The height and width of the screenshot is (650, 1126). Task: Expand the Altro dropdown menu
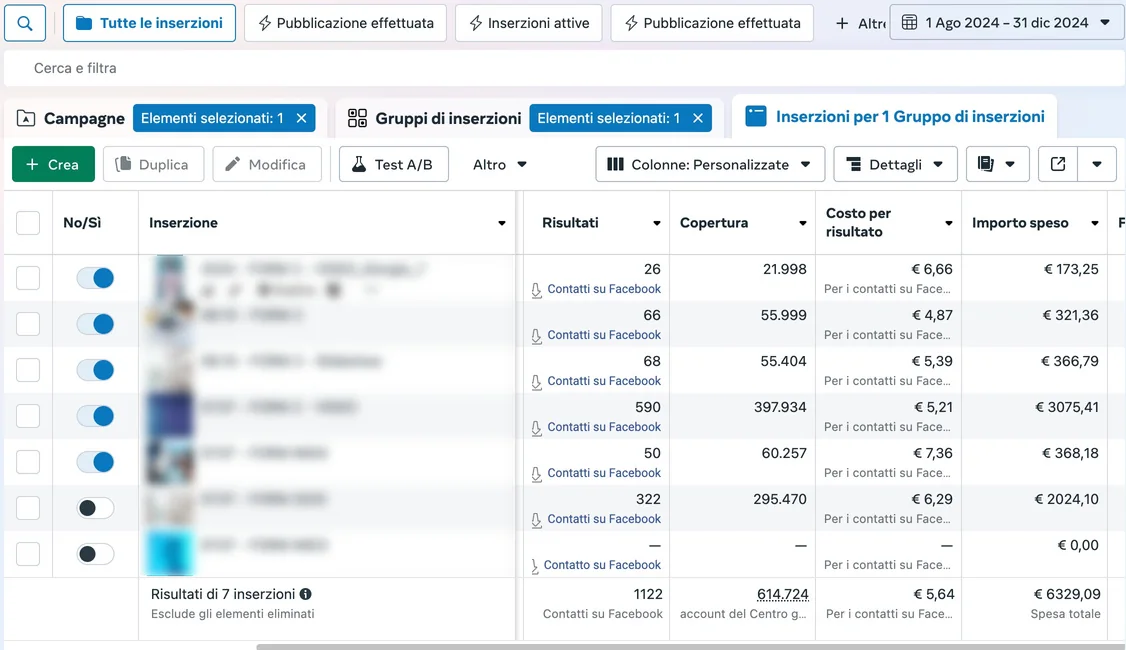[x=500, y=164]
